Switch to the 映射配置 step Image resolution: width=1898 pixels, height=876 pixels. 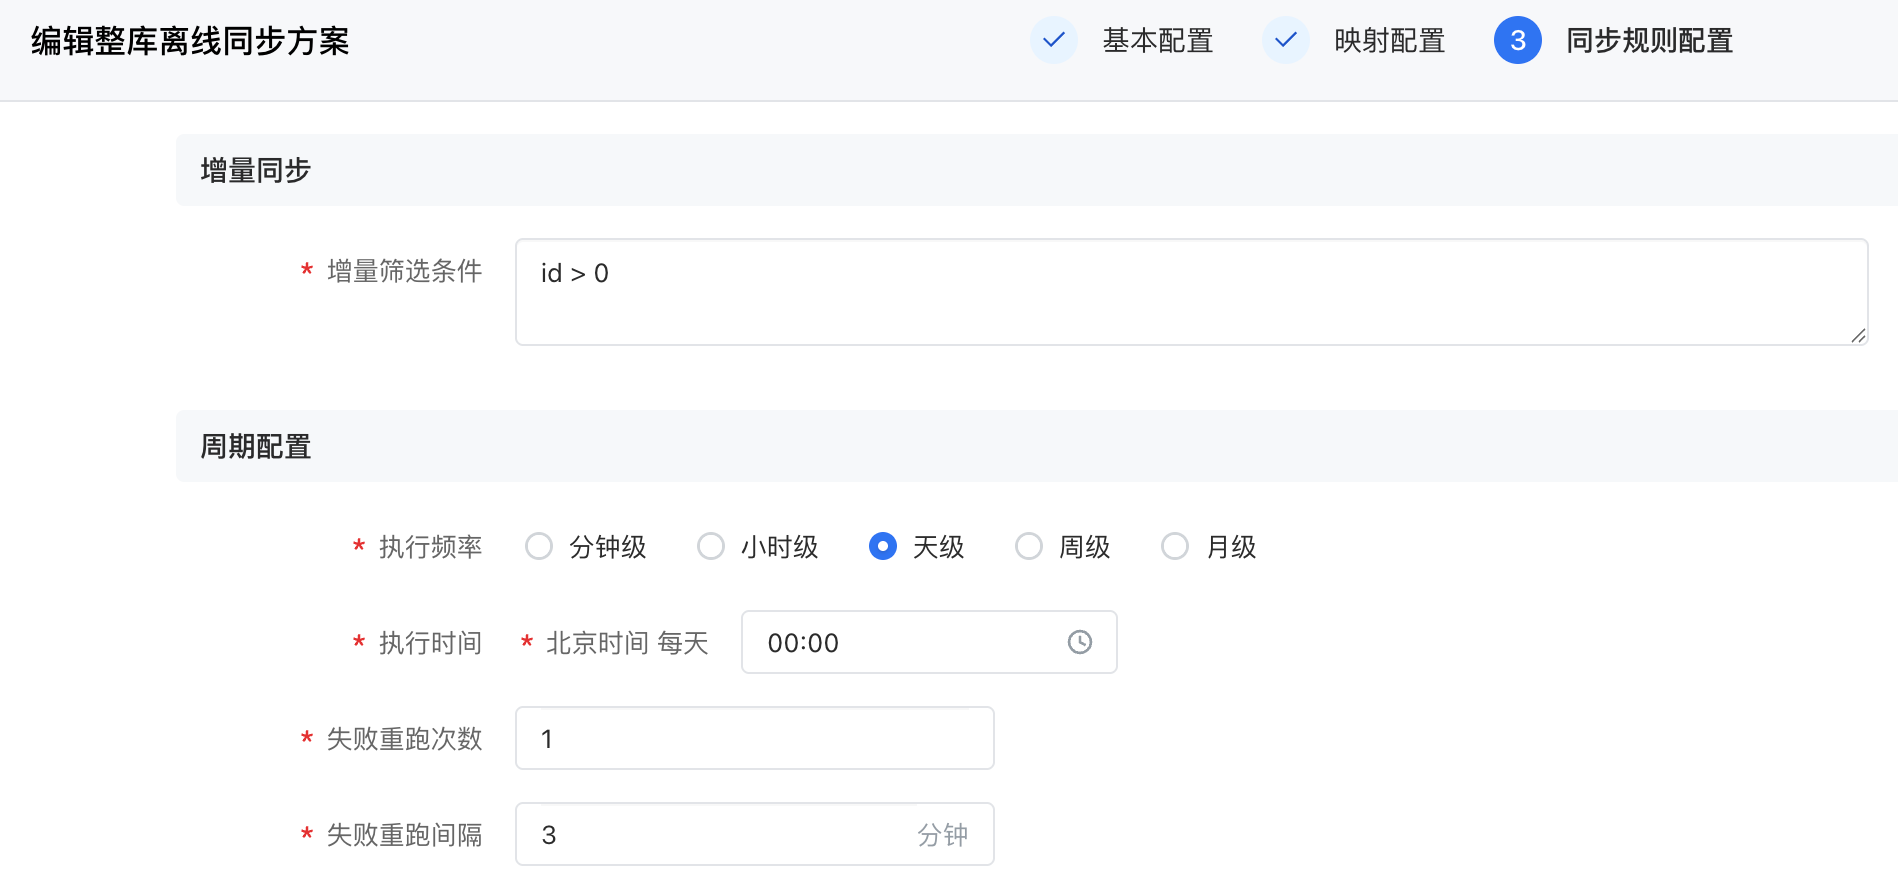tap(1390, 40)
